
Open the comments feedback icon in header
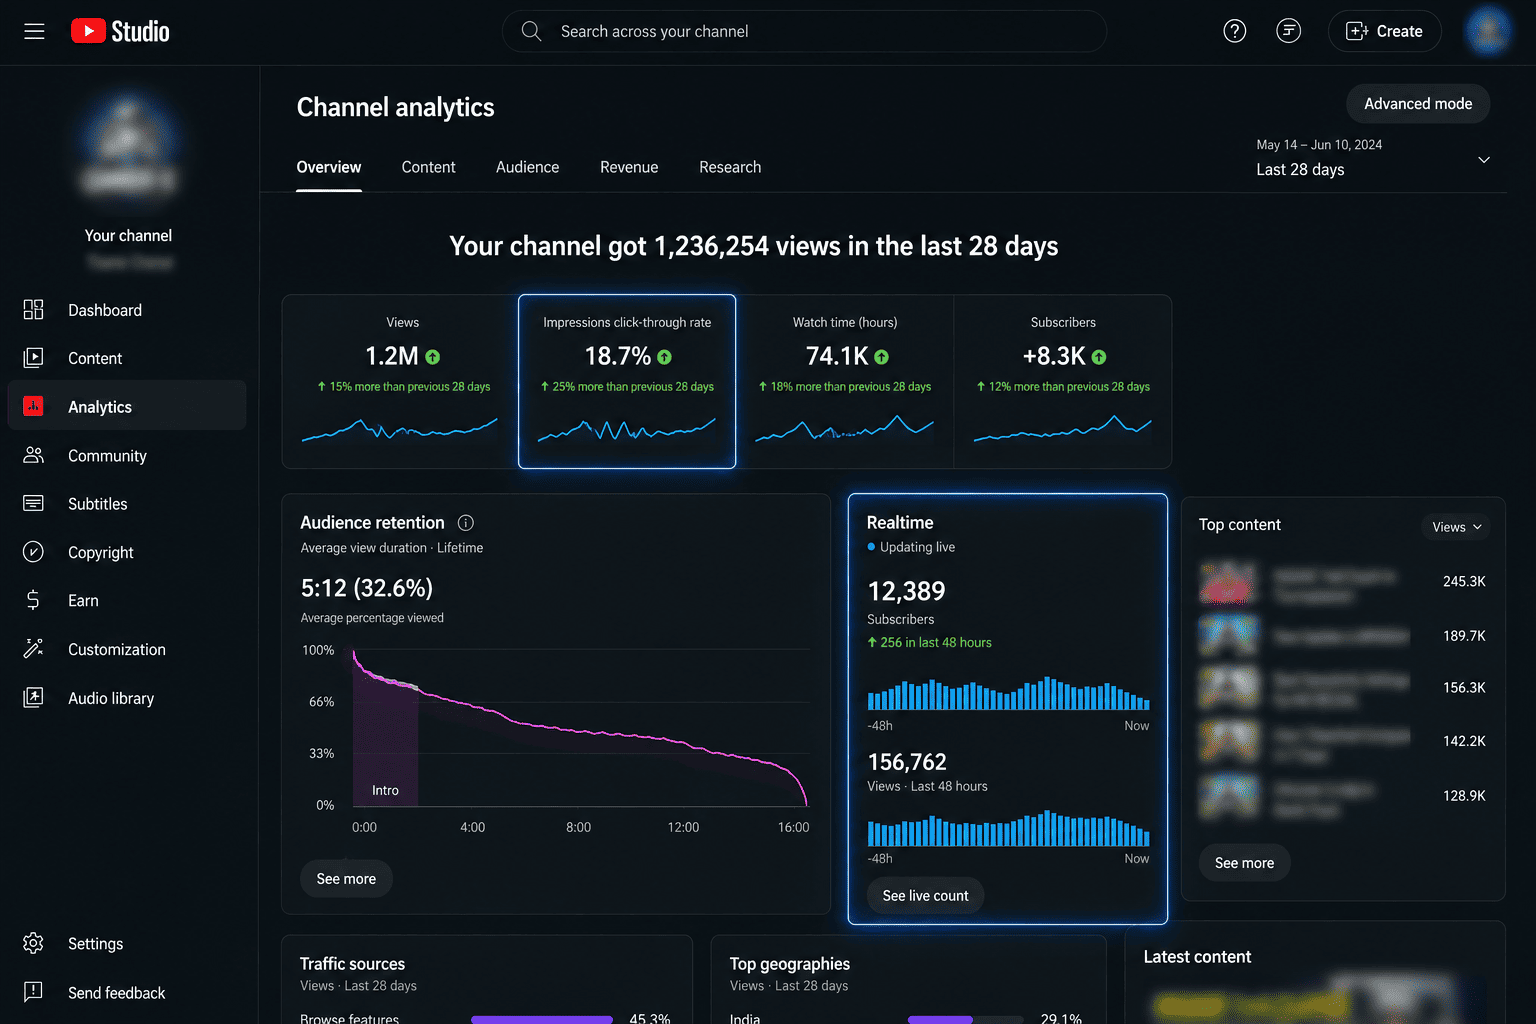tap(1289, 31)
